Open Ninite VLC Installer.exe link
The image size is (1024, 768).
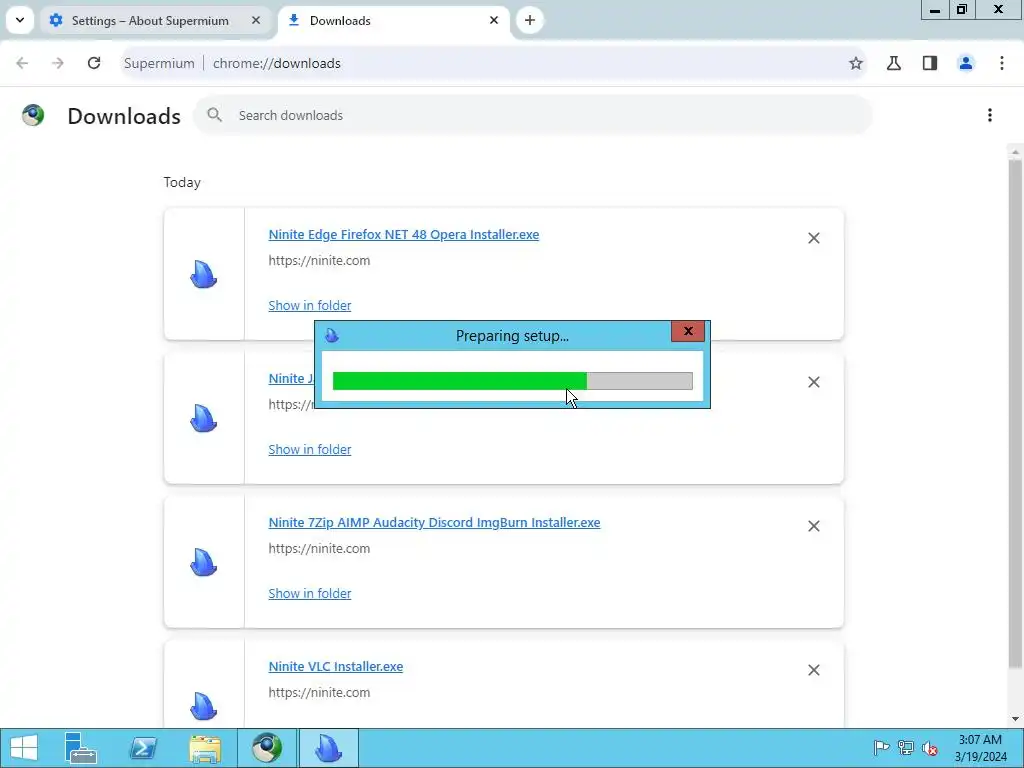coord(336,667)
